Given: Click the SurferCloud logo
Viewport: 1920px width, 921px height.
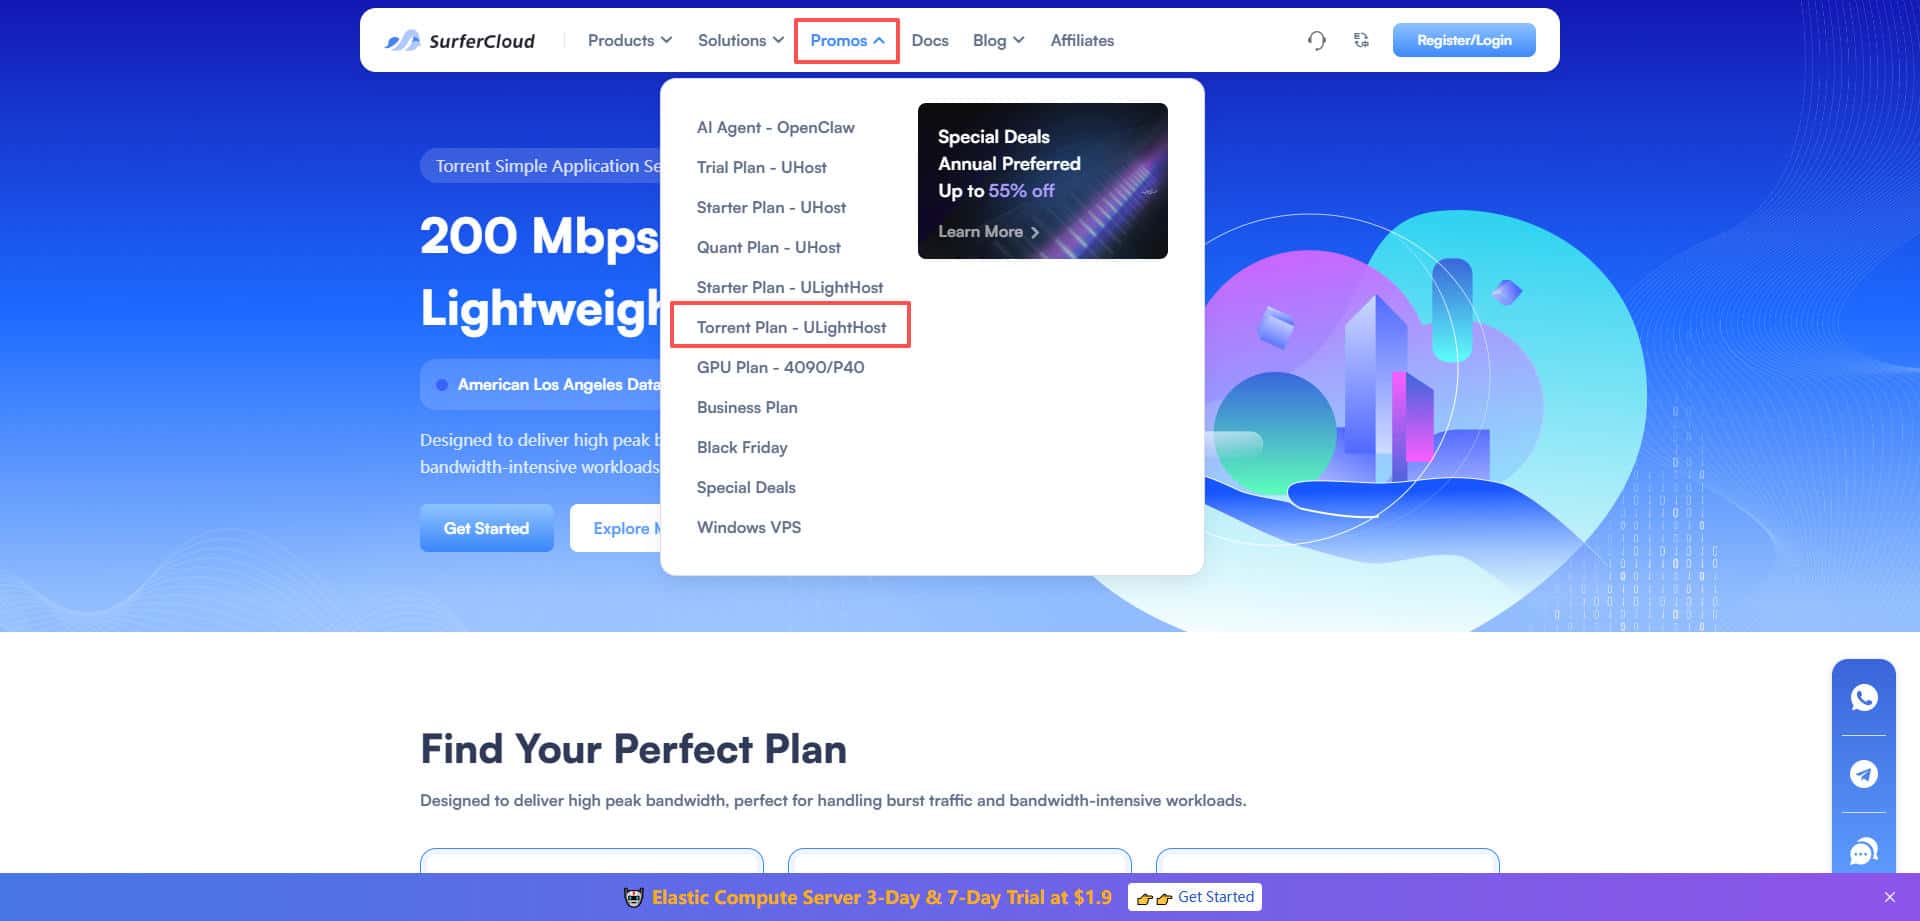Looking at the screenshot, I should (461, 40).
